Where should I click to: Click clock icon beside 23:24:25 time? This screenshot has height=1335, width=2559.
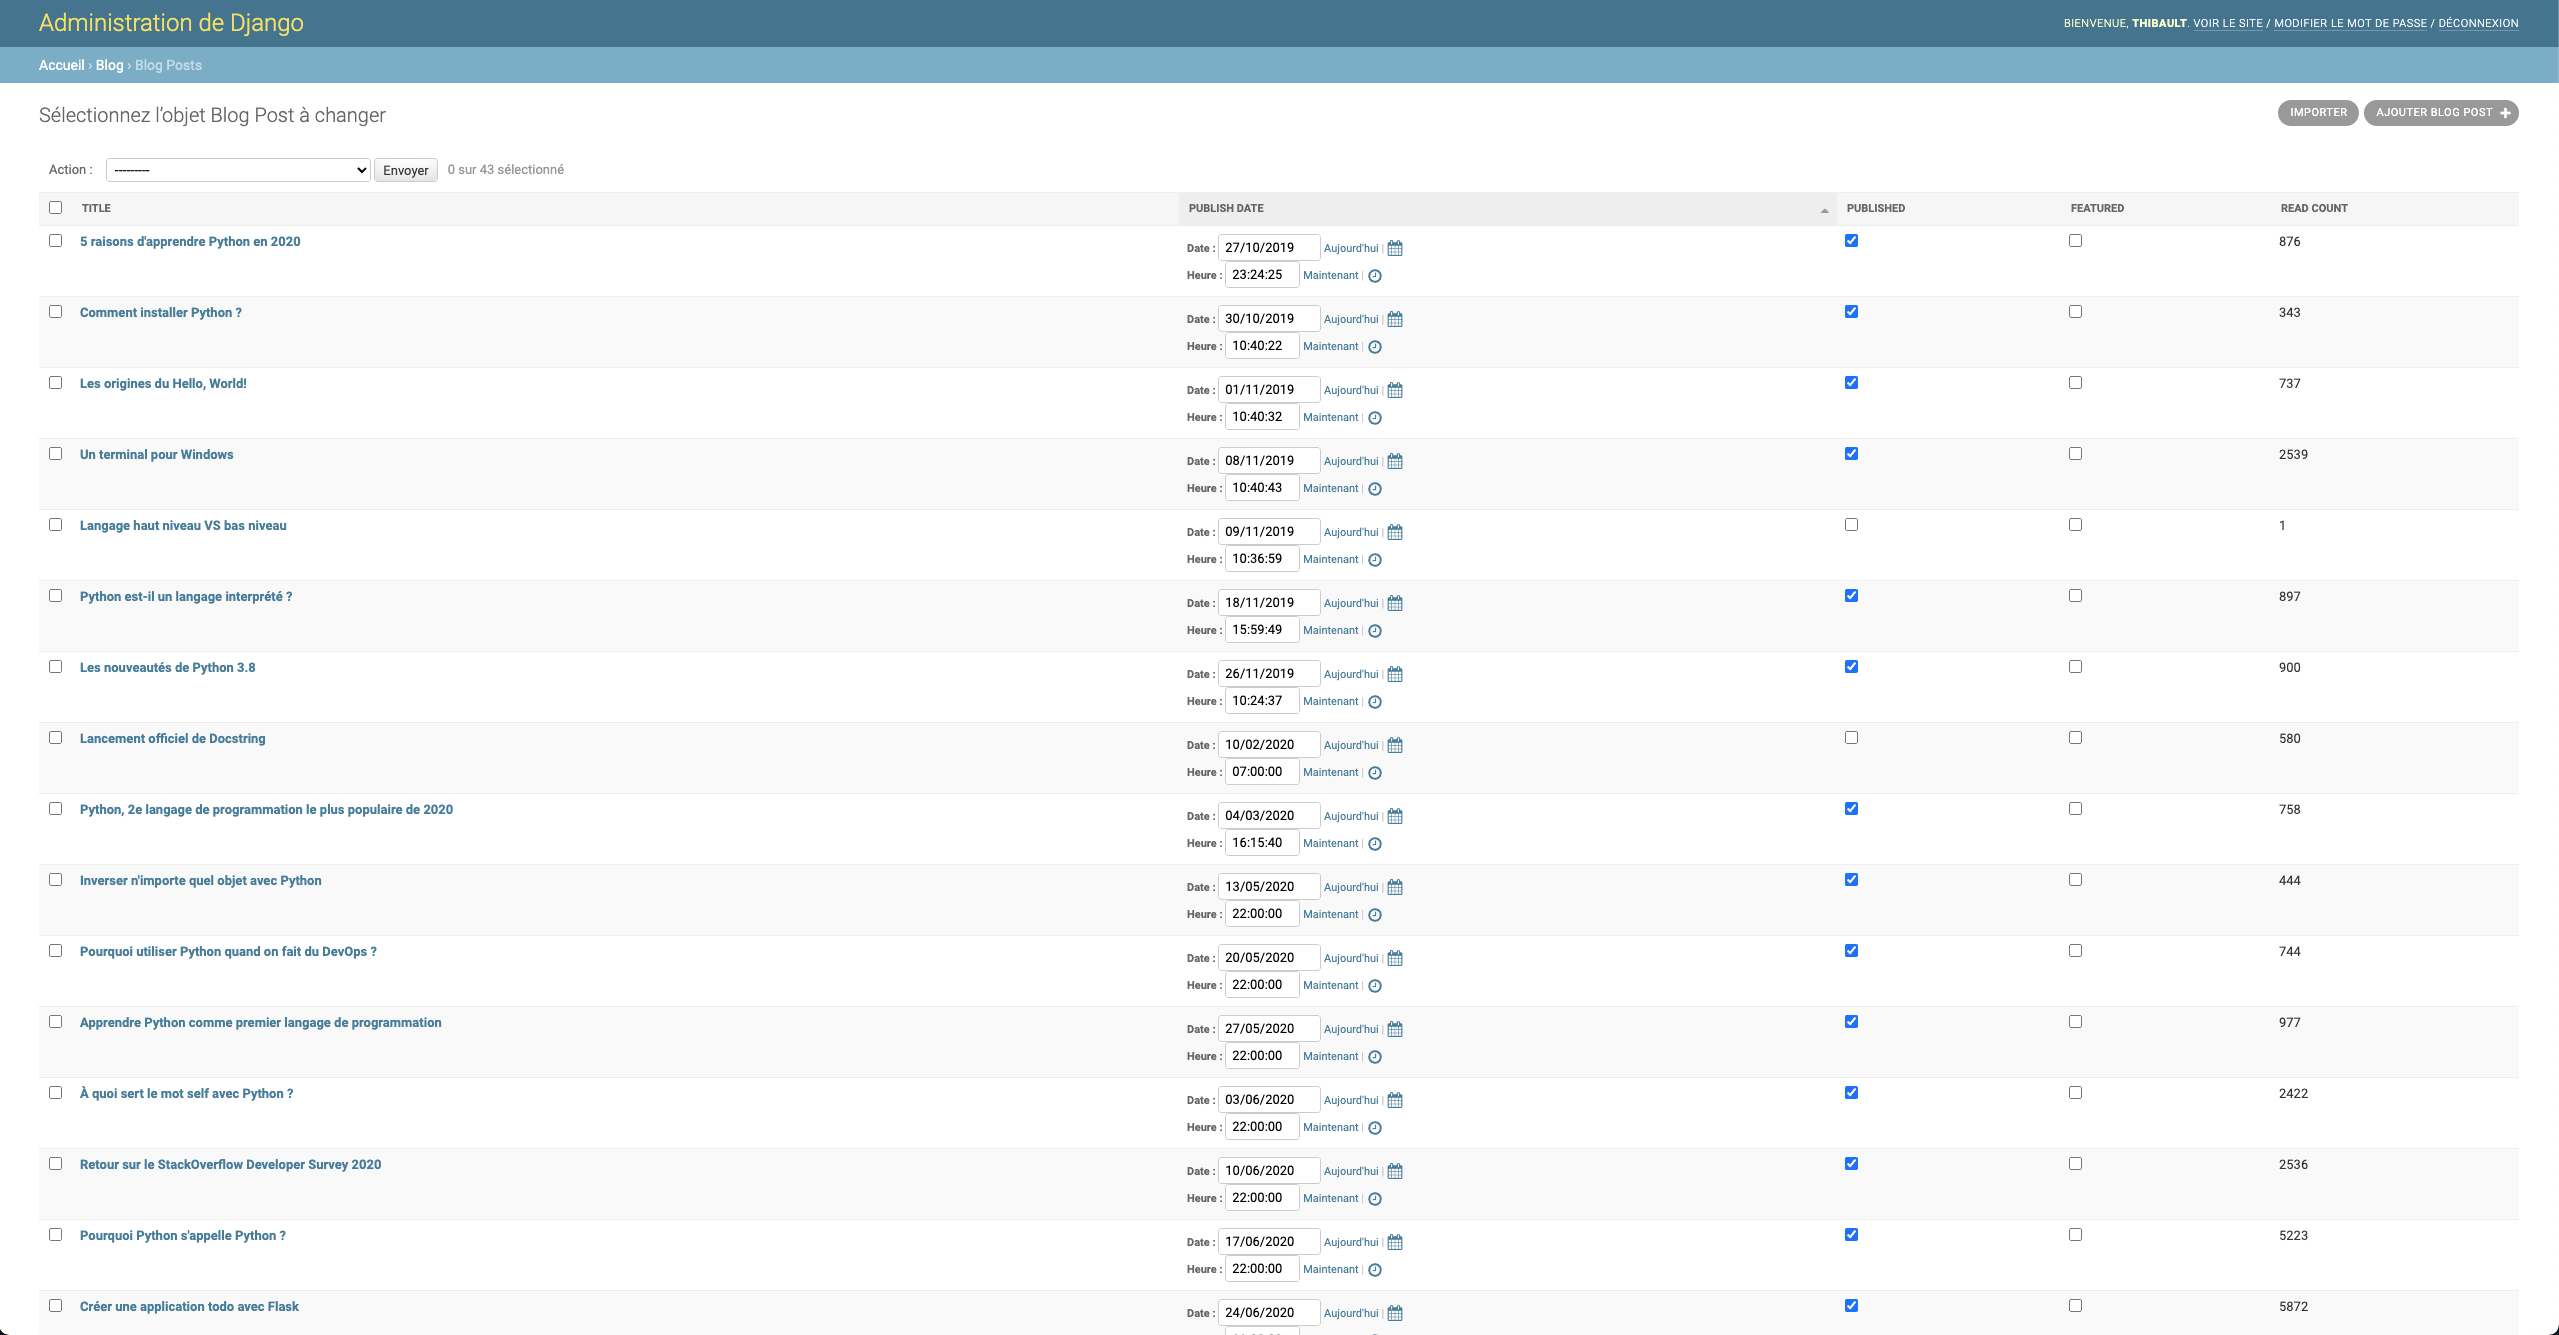1375,276
